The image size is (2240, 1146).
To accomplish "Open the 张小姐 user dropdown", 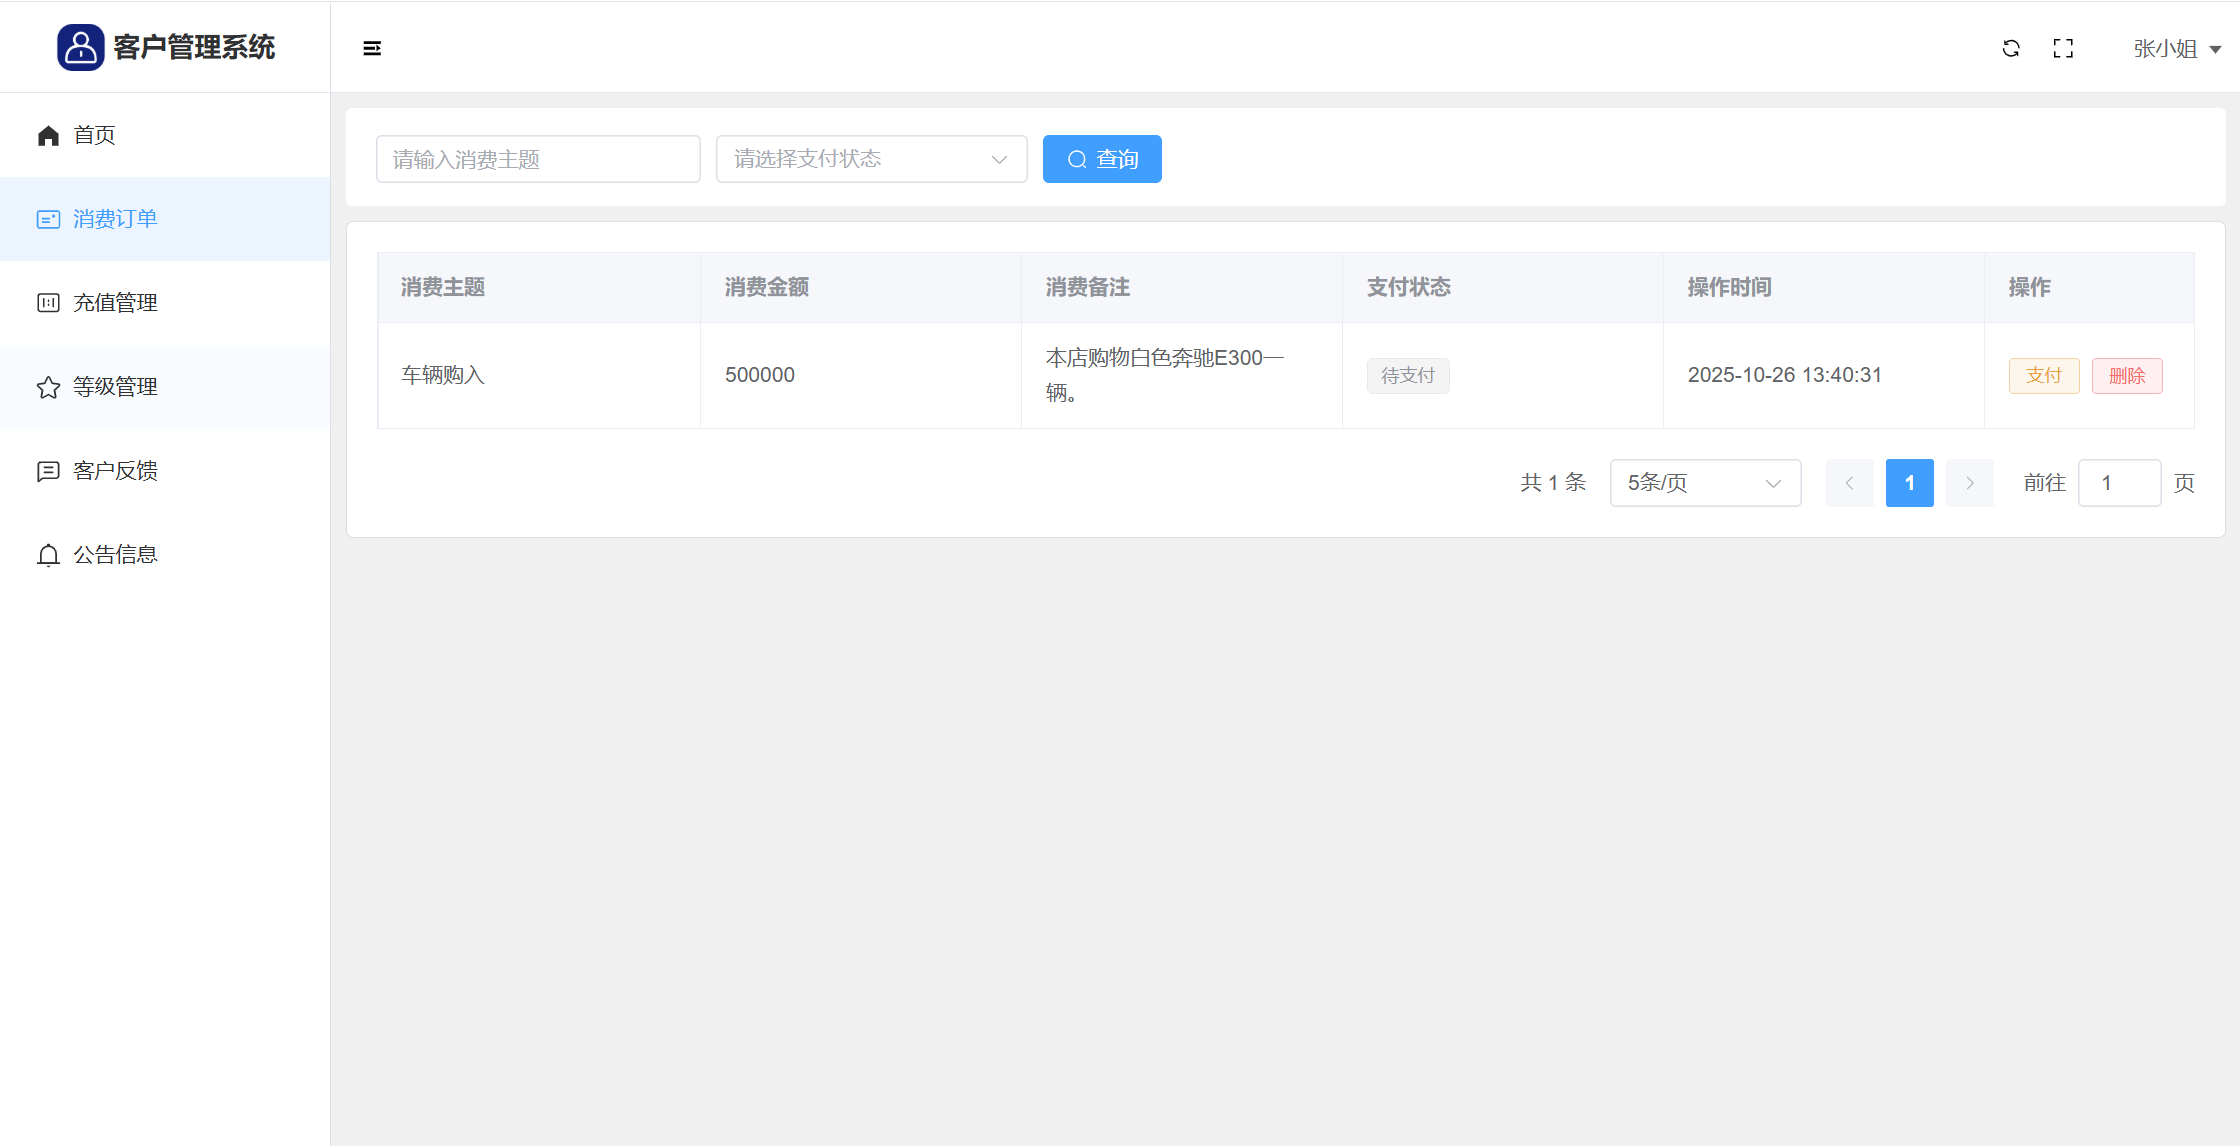I will tap(2176, 49).
